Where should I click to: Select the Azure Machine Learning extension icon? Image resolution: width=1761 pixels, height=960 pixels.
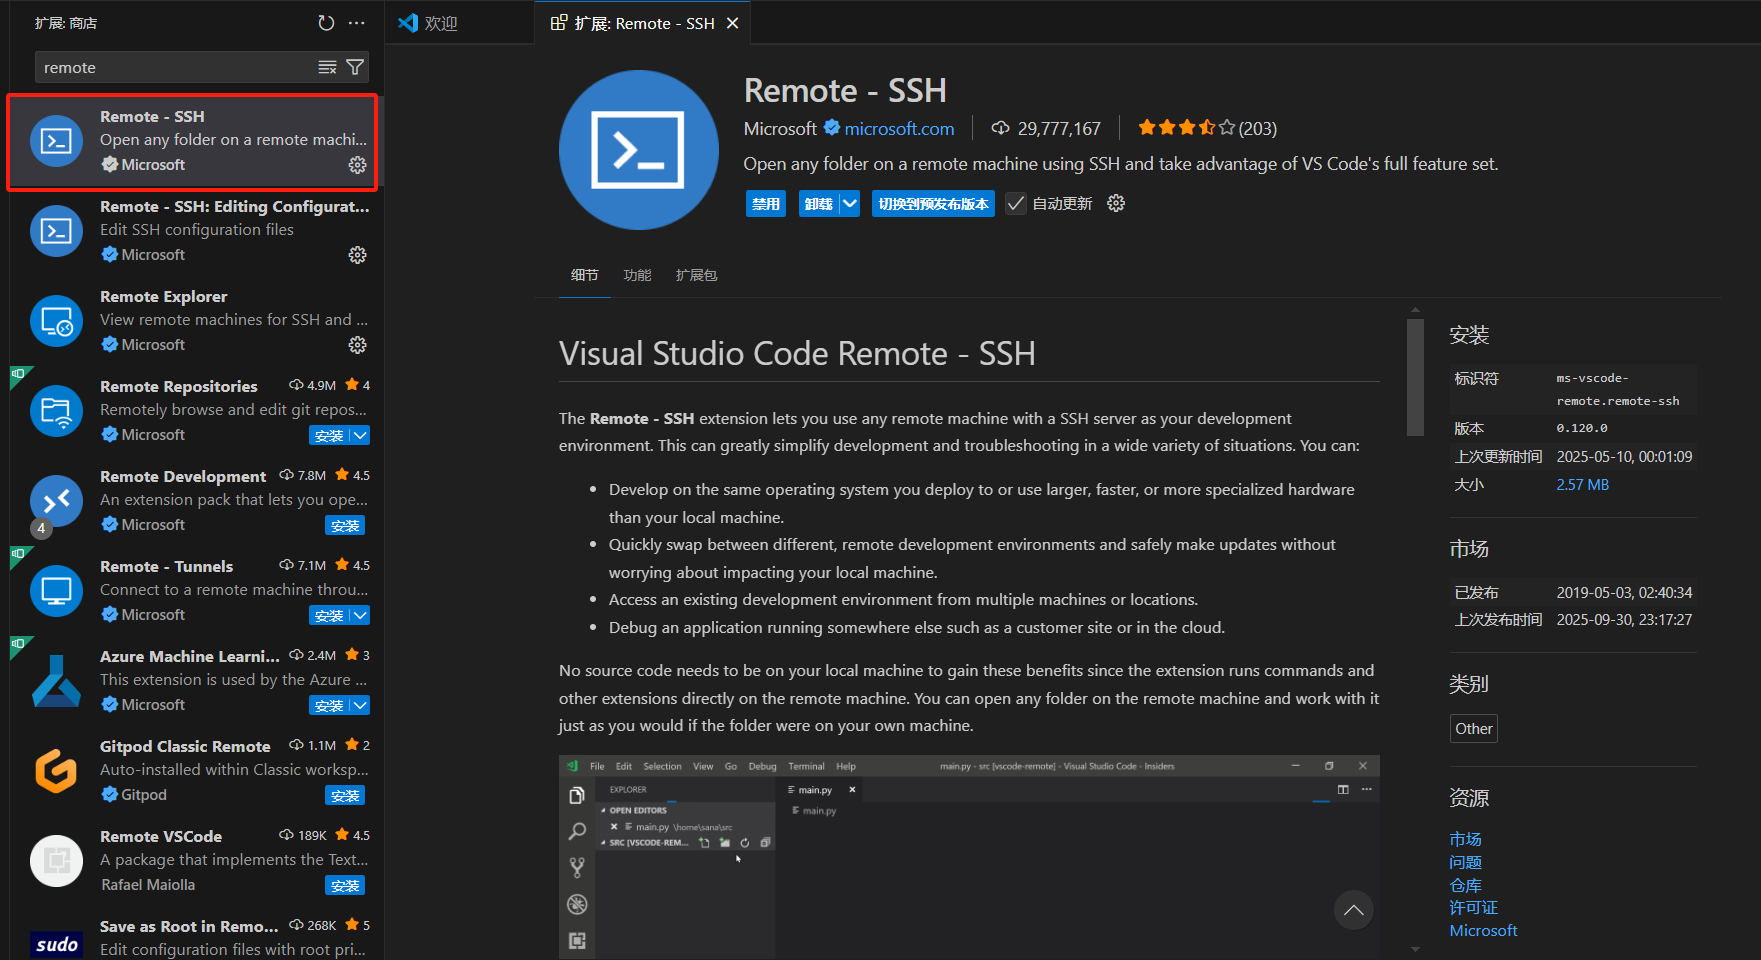tap(56, 681)
